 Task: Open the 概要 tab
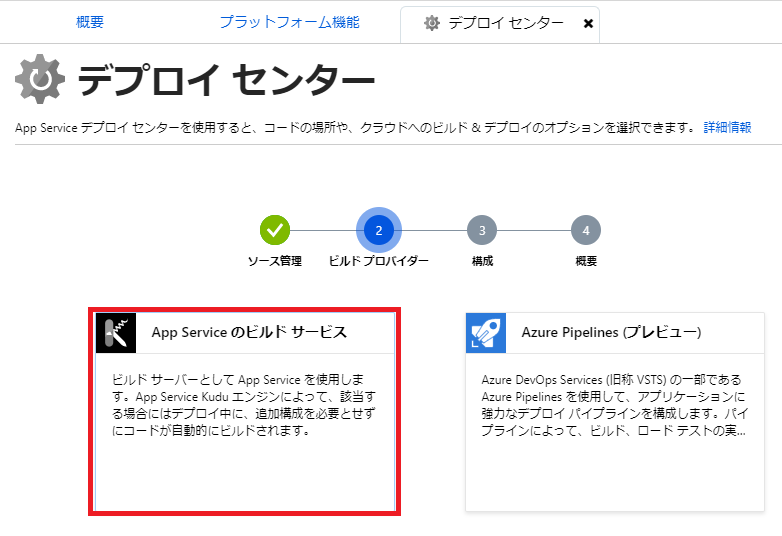click(x=90, y=22)
